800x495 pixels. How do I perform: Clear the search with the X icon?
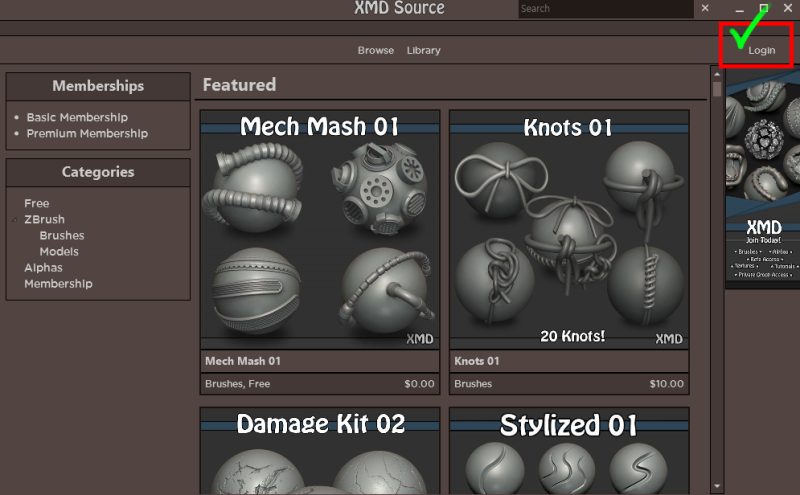point(705,8)
